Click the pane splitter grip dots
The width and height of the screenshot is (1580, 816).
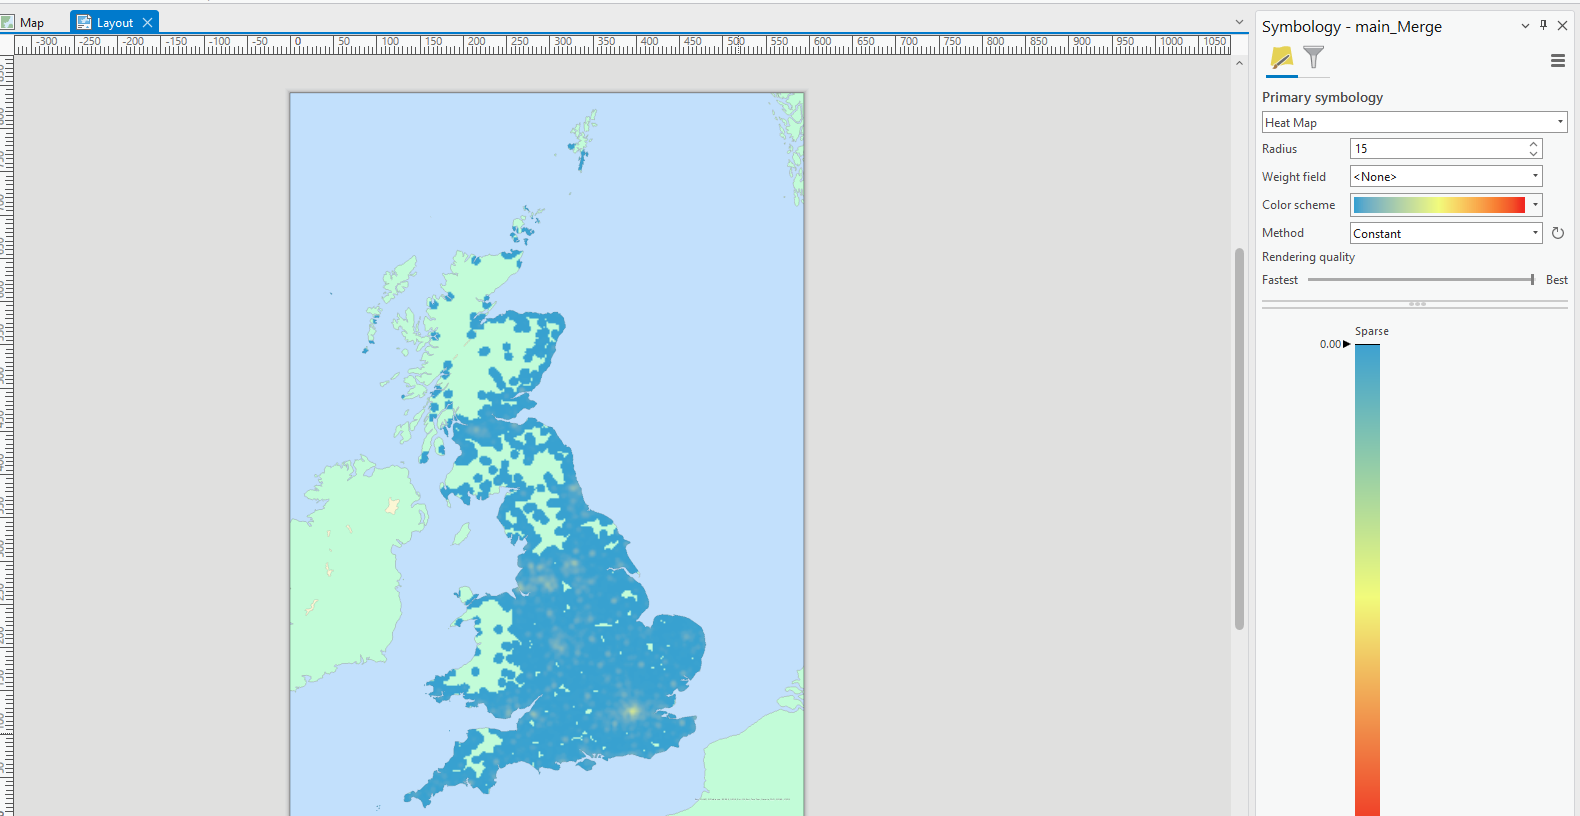pyautogui.click(x=1417, y=303)
